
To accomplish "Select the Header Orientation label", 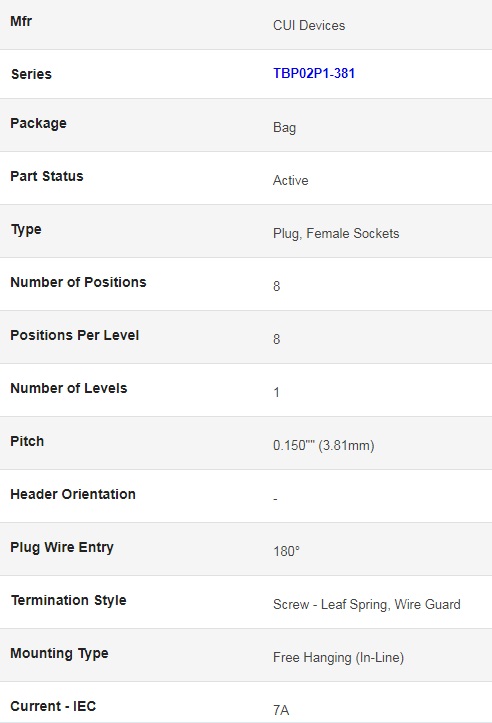I will point(73,494).
